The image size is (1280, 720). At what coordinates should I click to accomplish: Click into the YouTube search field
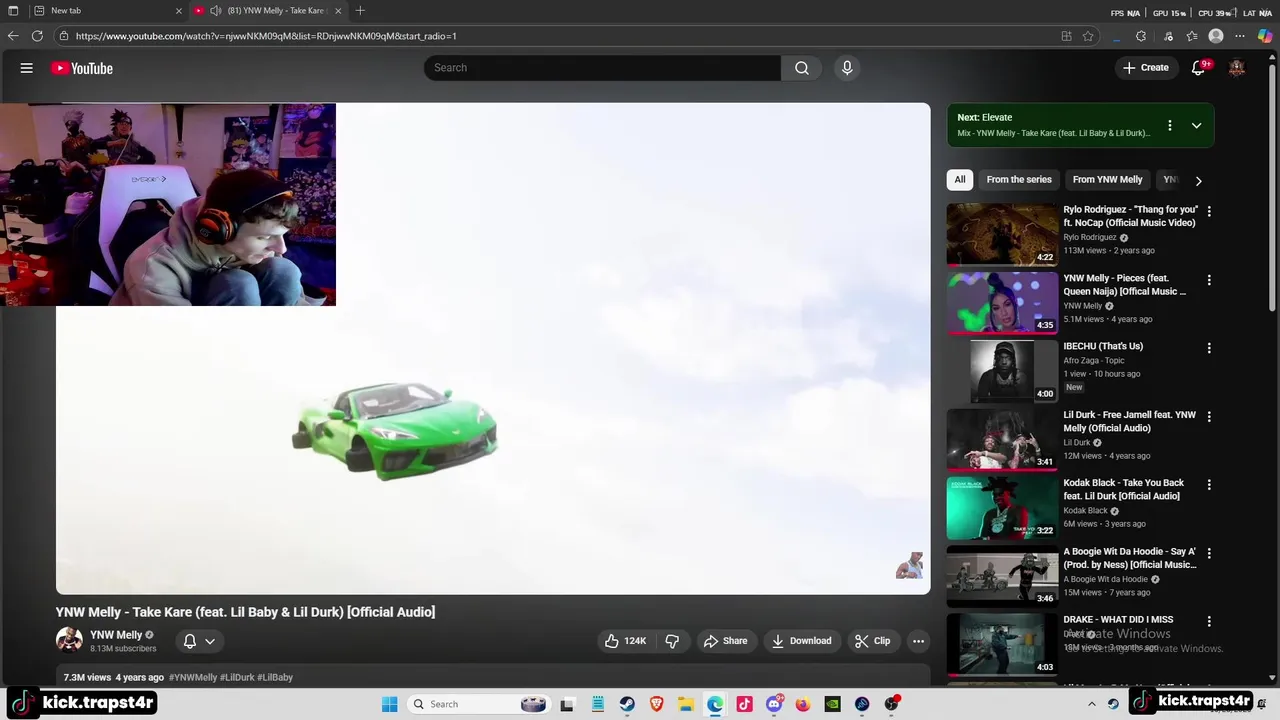coord(603,68)
